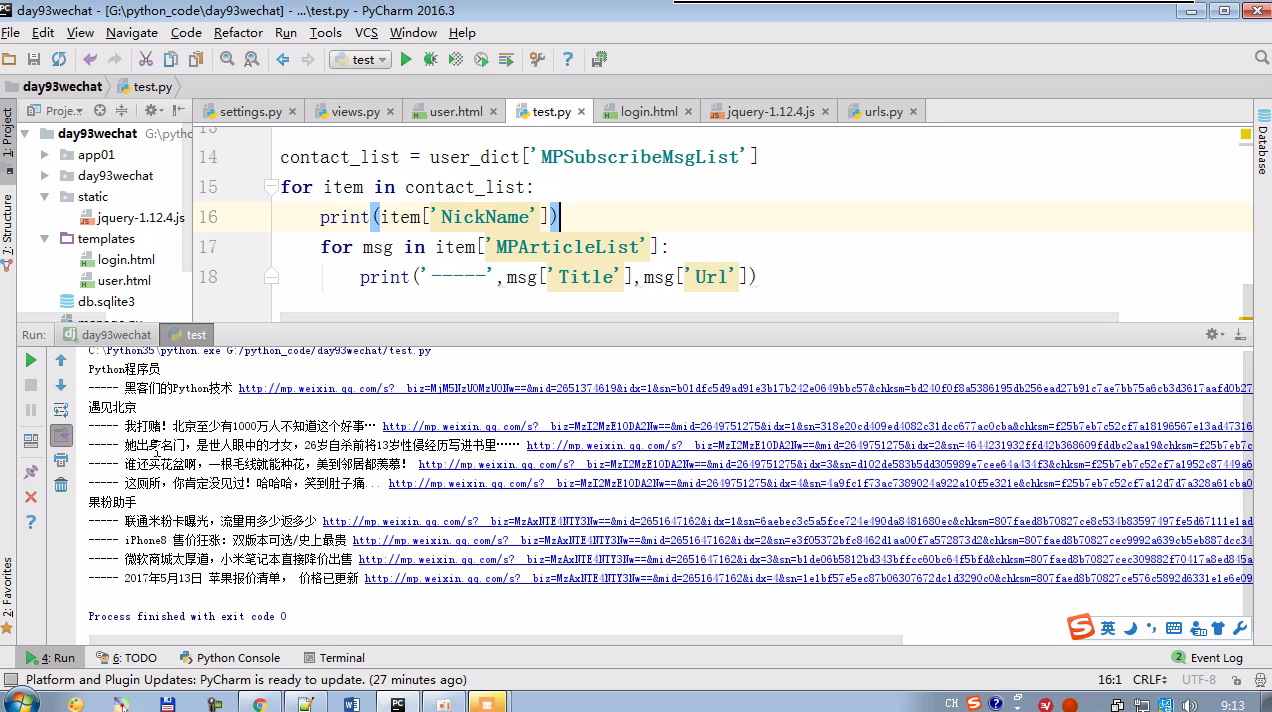This screenshot has height=712, width=1272.
Task: Open the first weixin link for 黑客们的Python技术
Action: click(745, 388)
